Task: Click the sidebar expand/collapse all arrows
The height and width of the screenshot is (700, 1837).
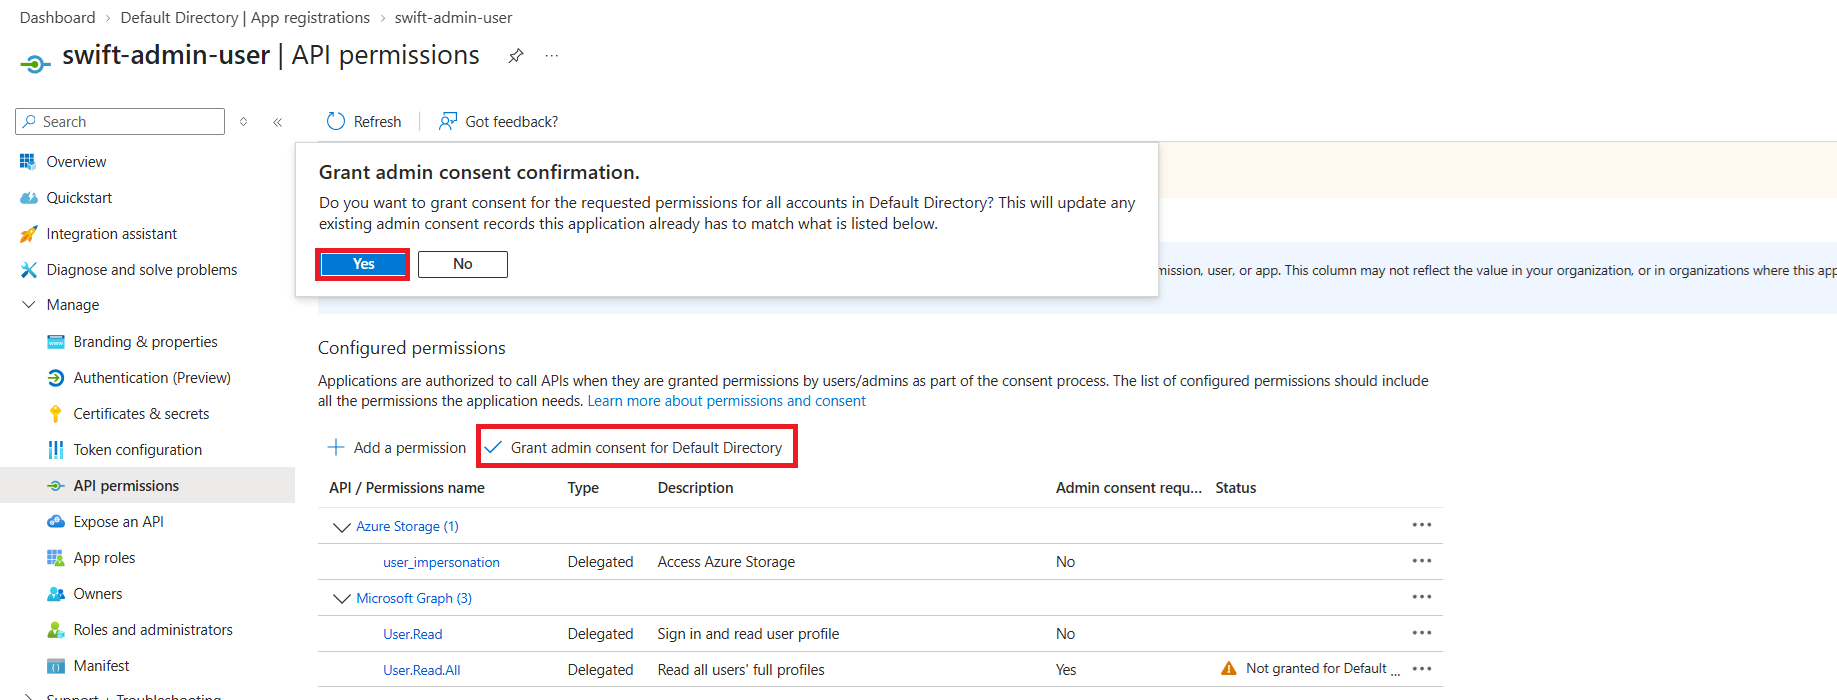Action: 243,122
